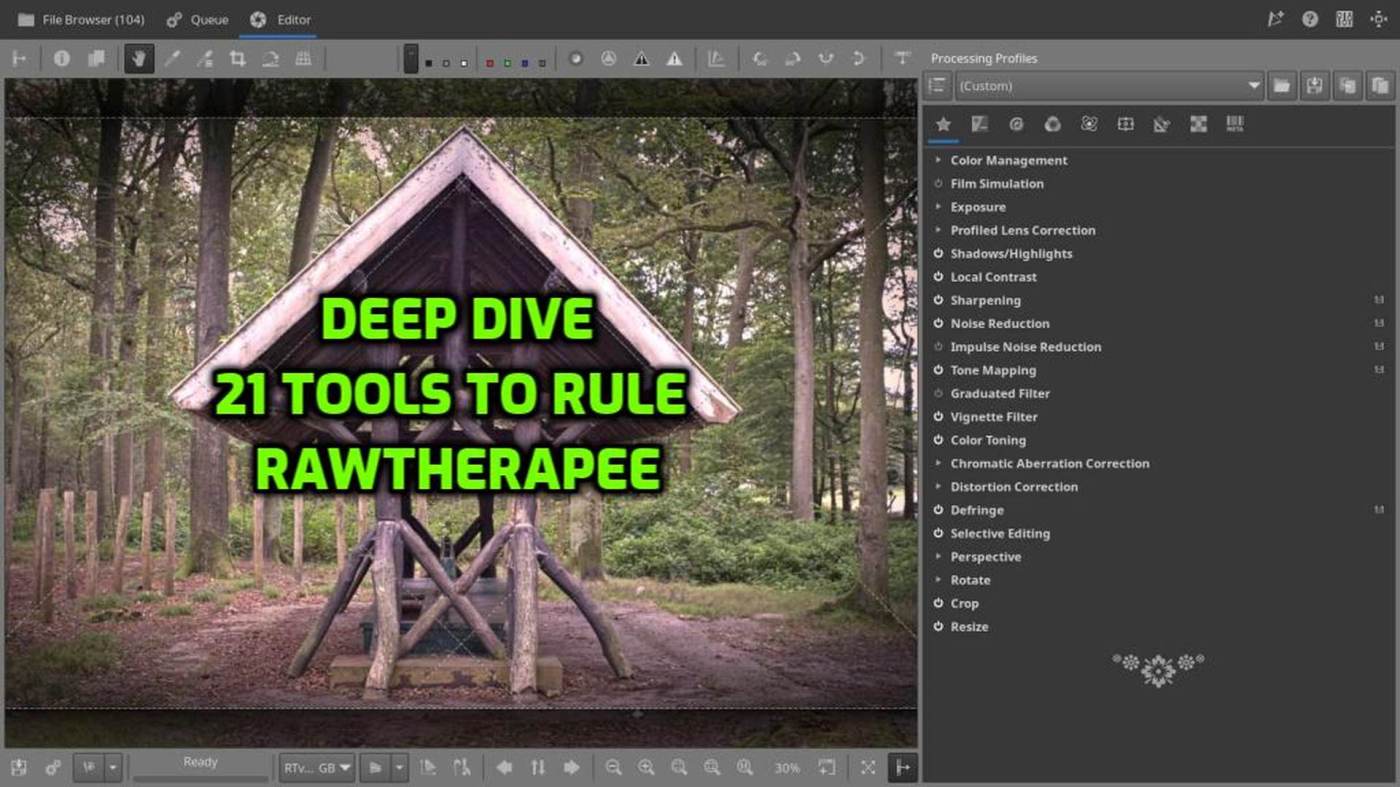Screen dimensions: 1400x787
Task: Open the Impulse Noise Reduction panel
Action: (x=1026, y=347)
